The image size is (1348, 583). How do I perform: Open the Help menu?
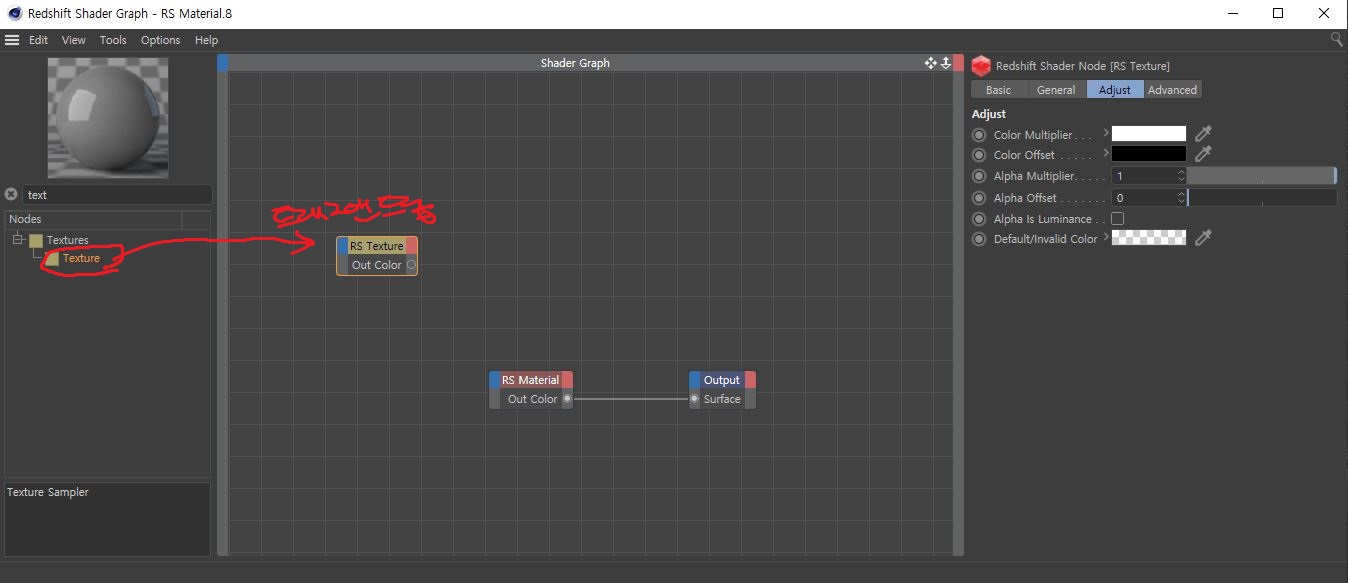(x=206, y=40)
